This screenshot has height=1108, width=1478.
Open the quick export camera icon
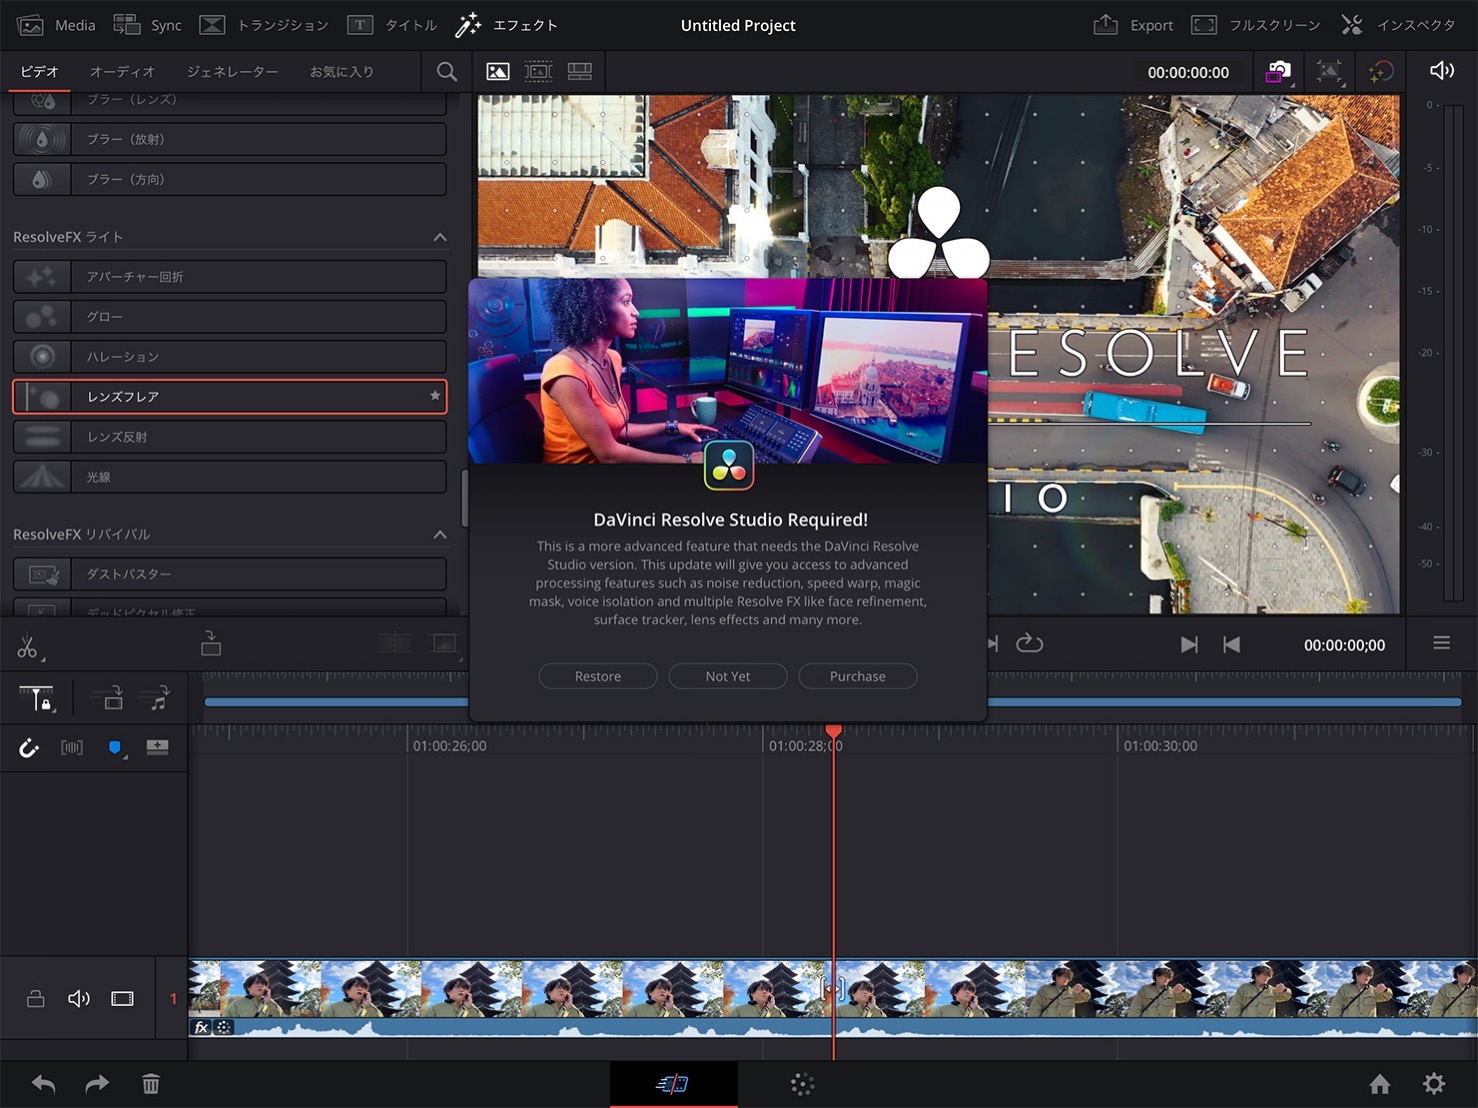1278,71
